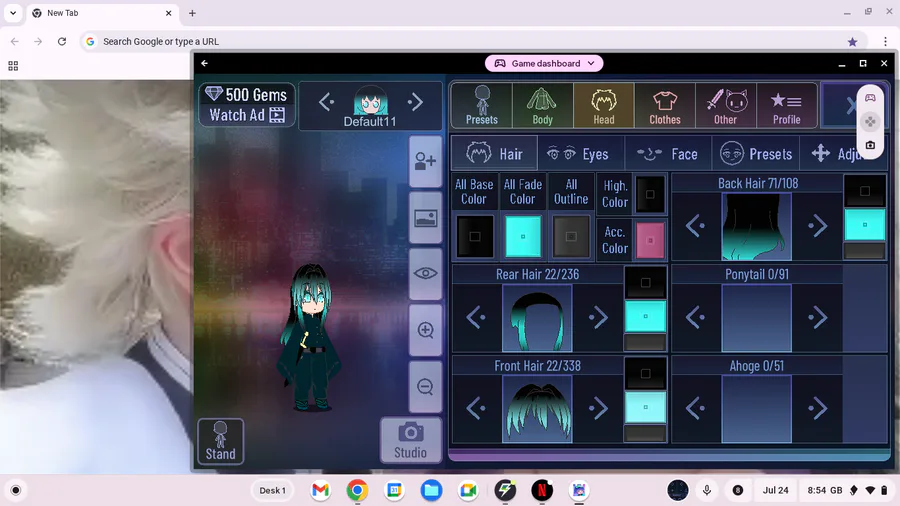
Task: Go to next Back Hair style
Action: click(818, 226)
